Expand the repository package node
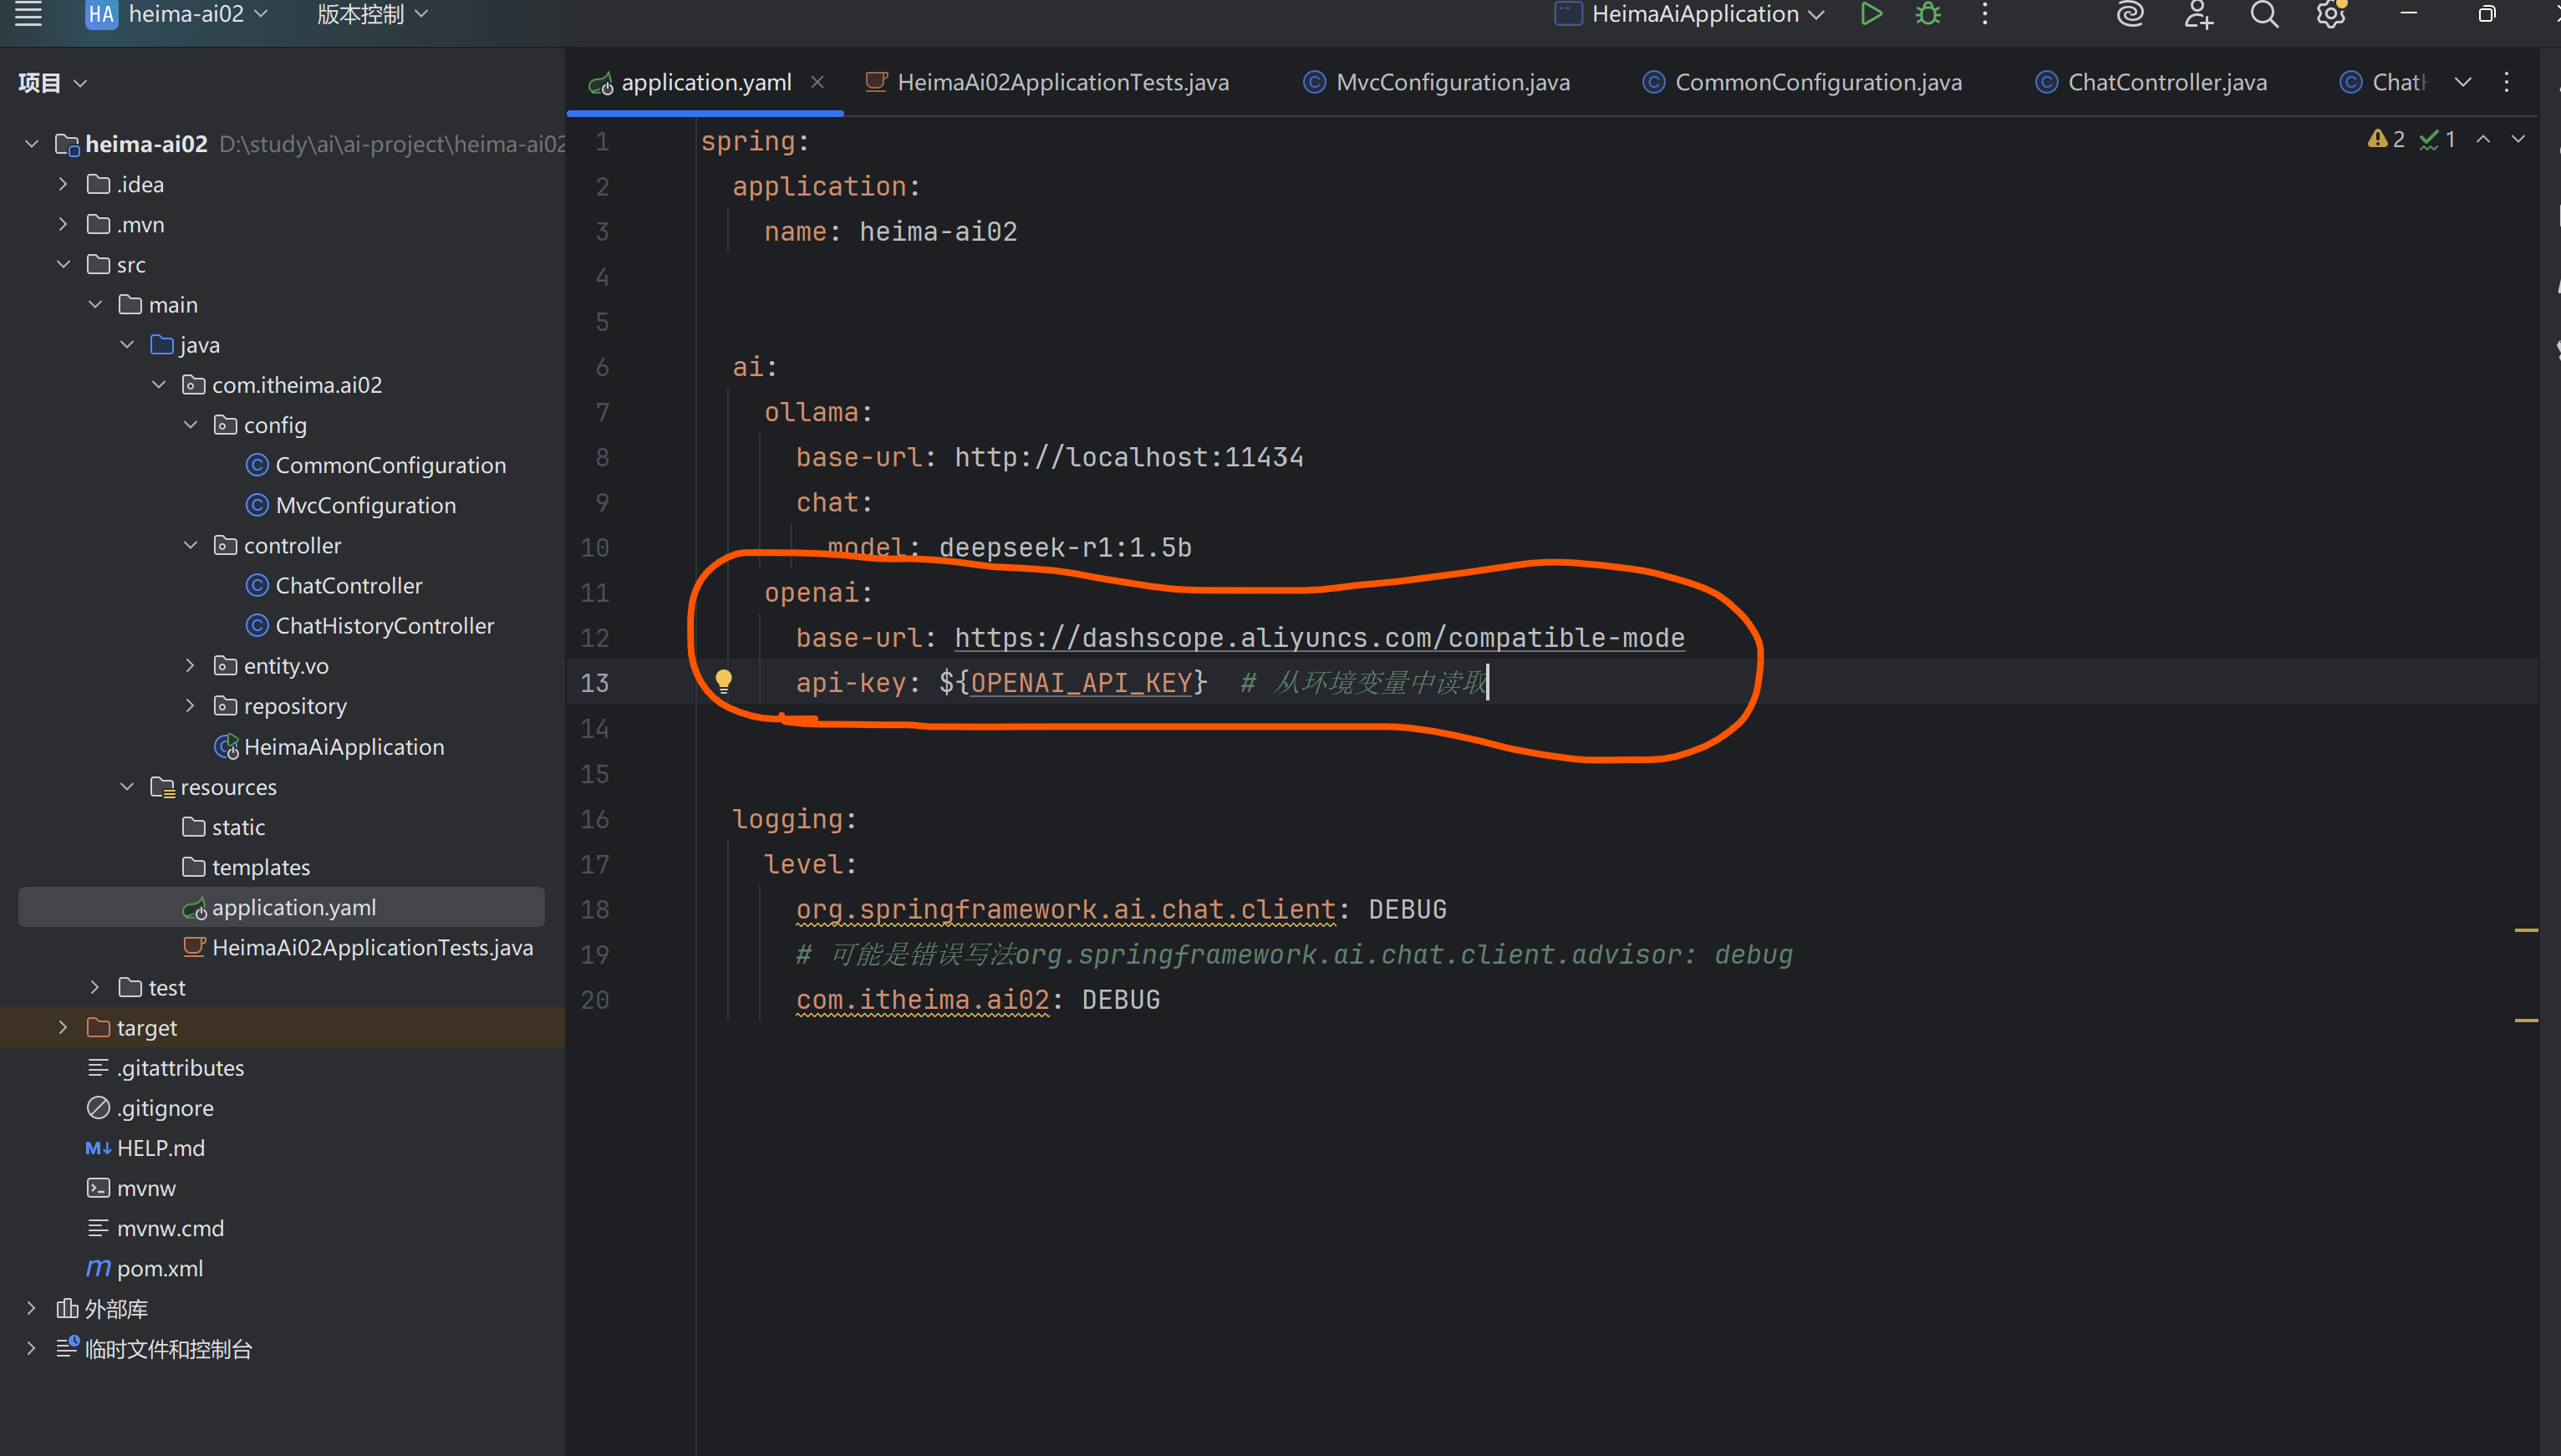The image size is (2561, 1456). (190, 706)
